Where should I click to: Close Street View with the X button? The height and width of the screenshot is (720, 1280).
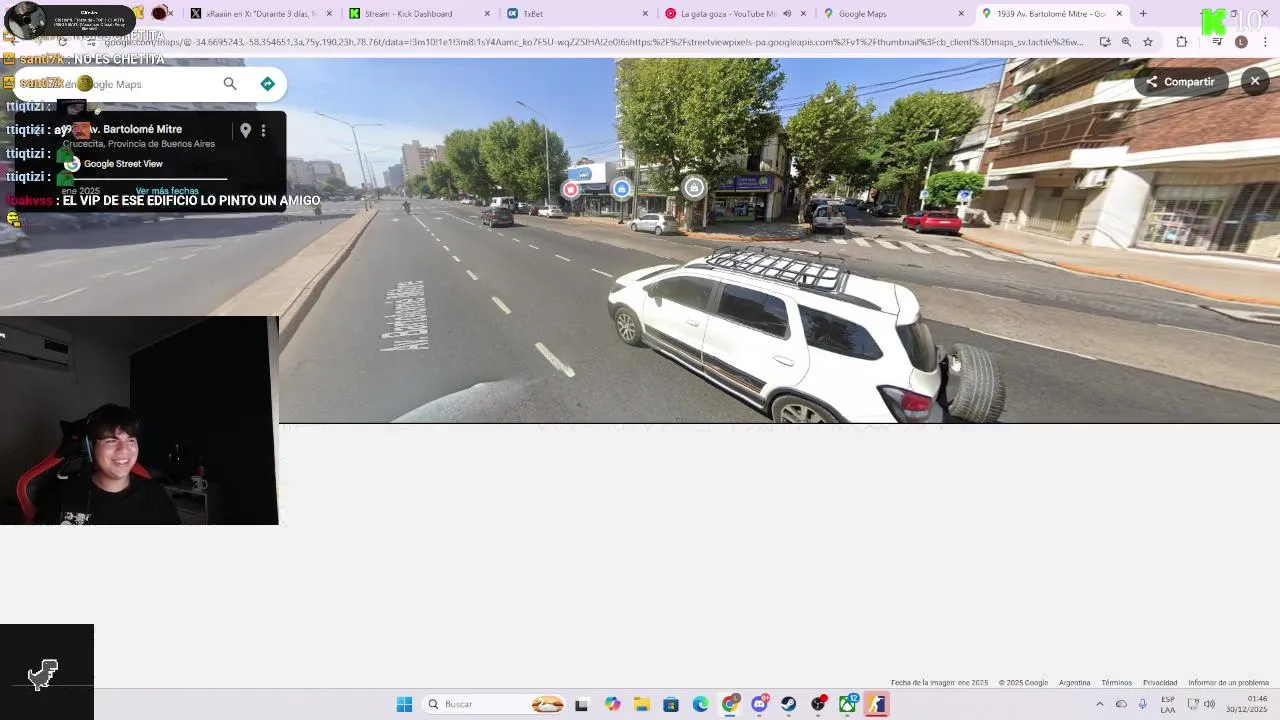click(x=1255, y=81)
